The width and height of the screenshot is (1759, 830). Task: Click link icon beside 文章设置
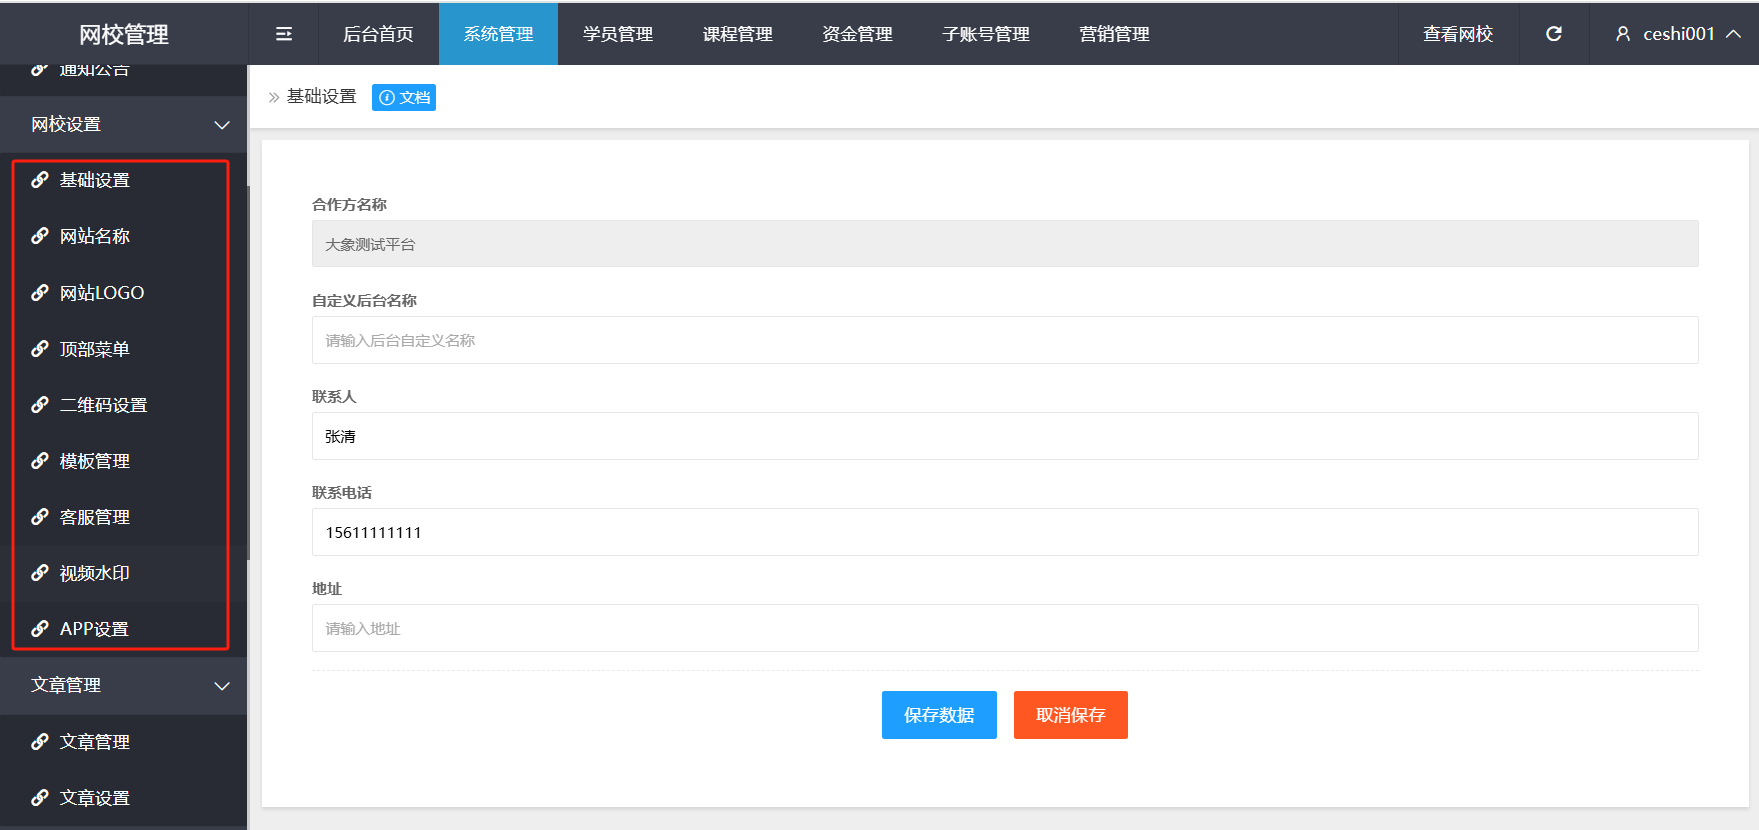40,798
